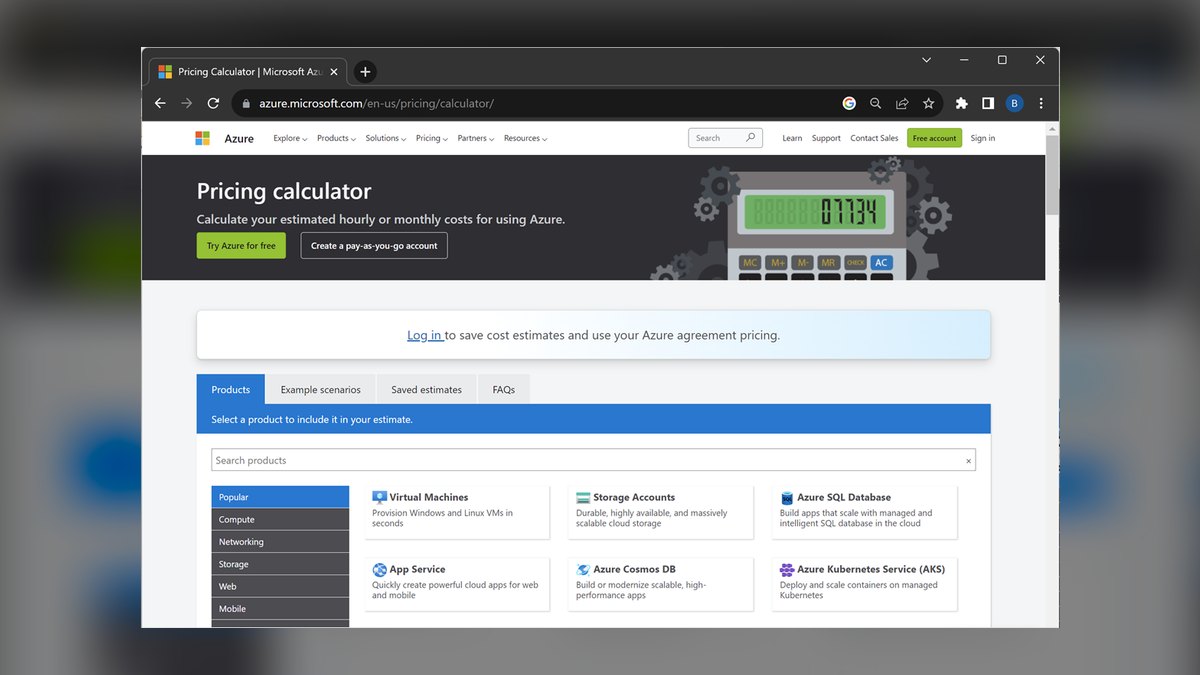Select the Popular category
This screenshot has height=675, width=1200.
tap(280, 497)
